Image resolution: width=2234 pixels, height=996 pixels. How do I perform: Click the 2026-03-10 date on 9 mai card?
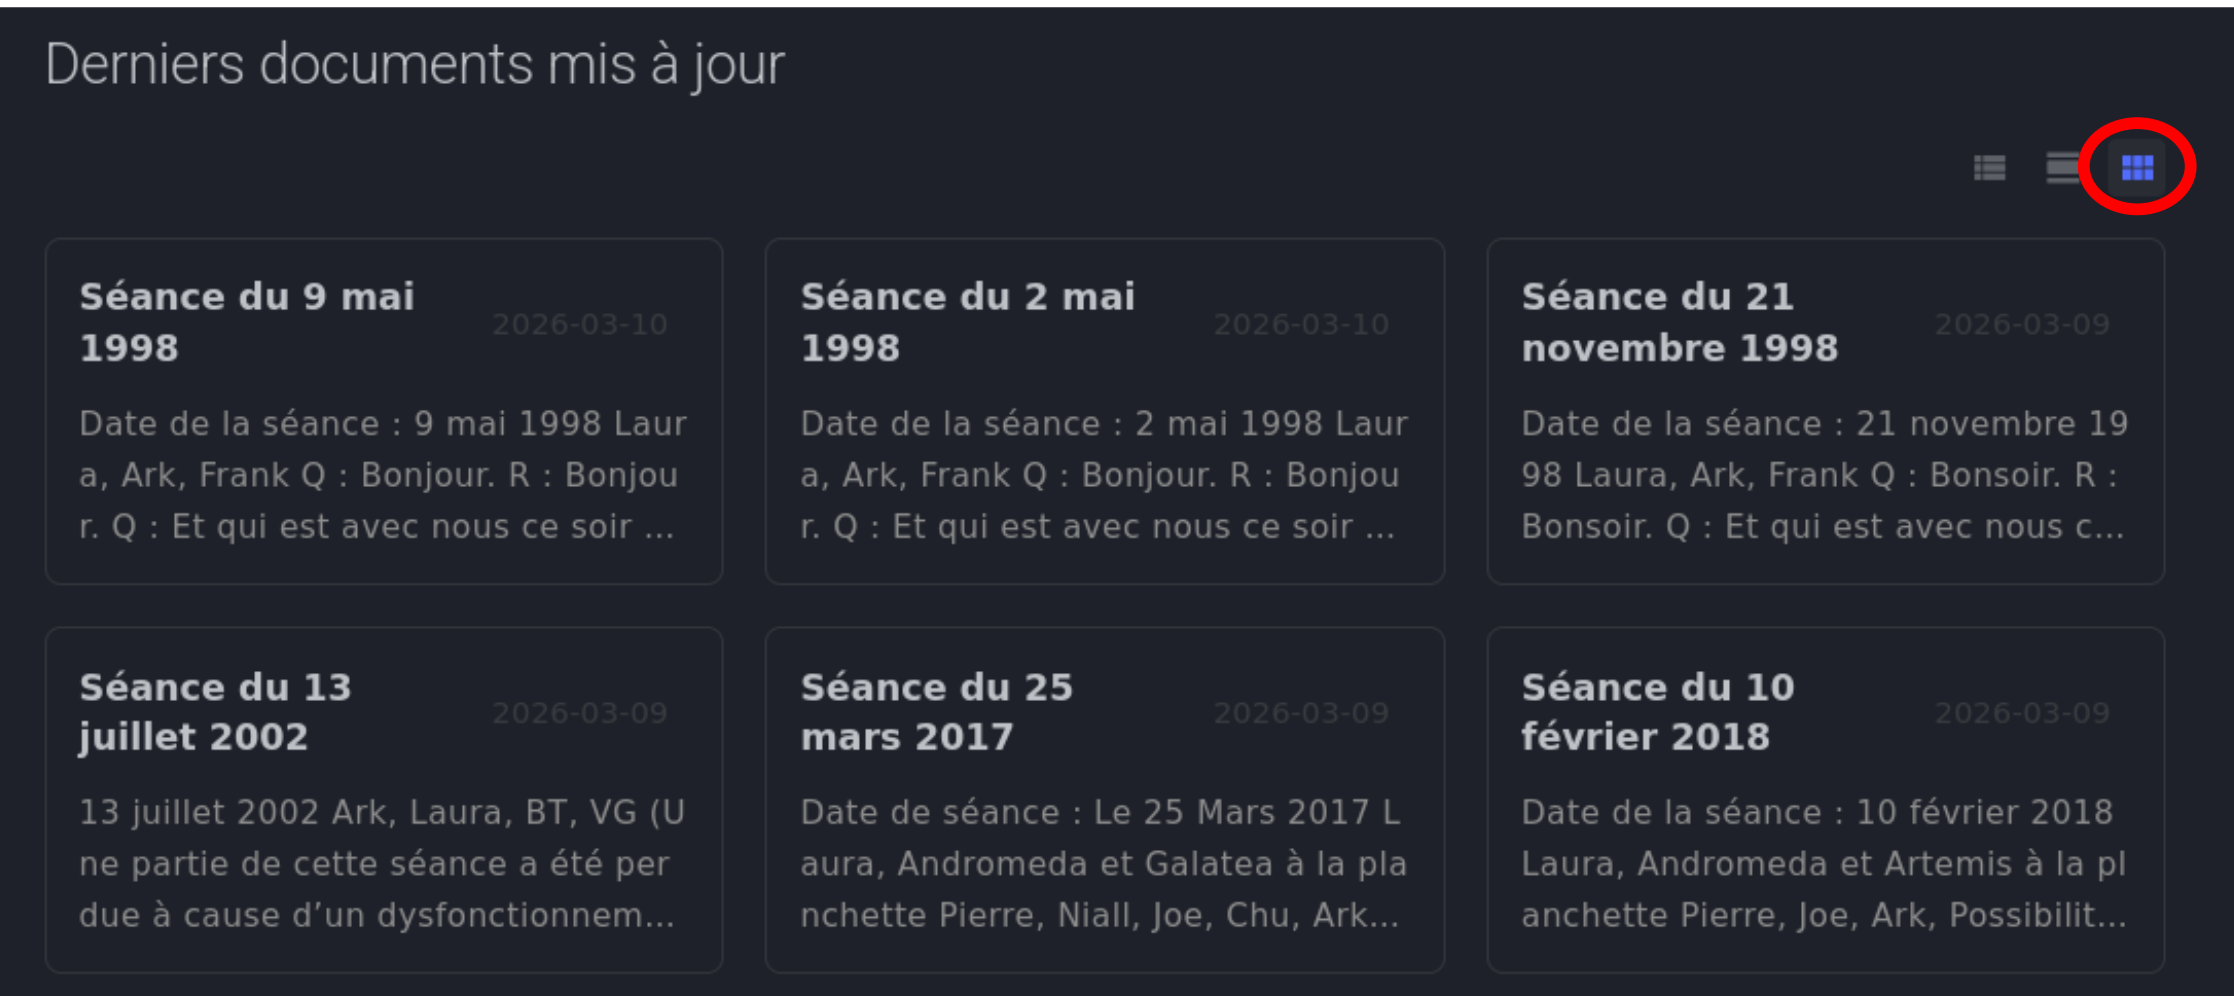(580, 324)
